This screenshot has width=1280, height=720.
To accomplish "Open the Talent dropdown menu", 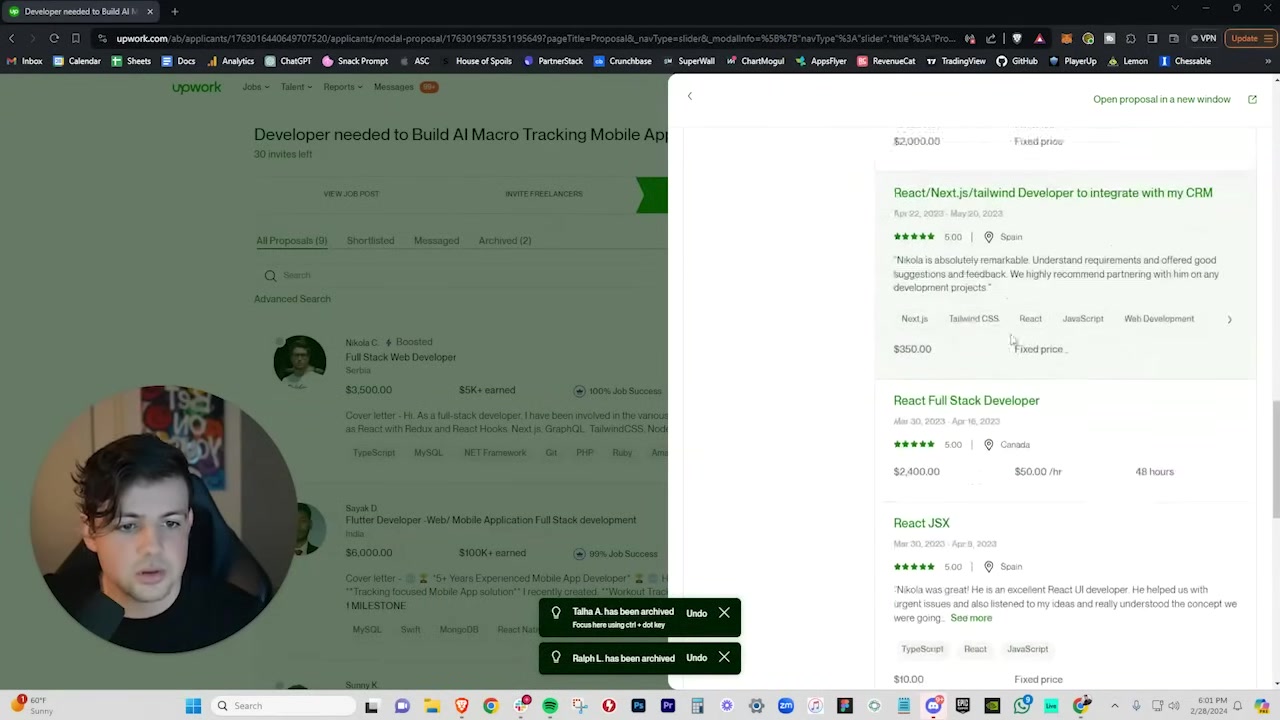I will (x=296, y=87).
